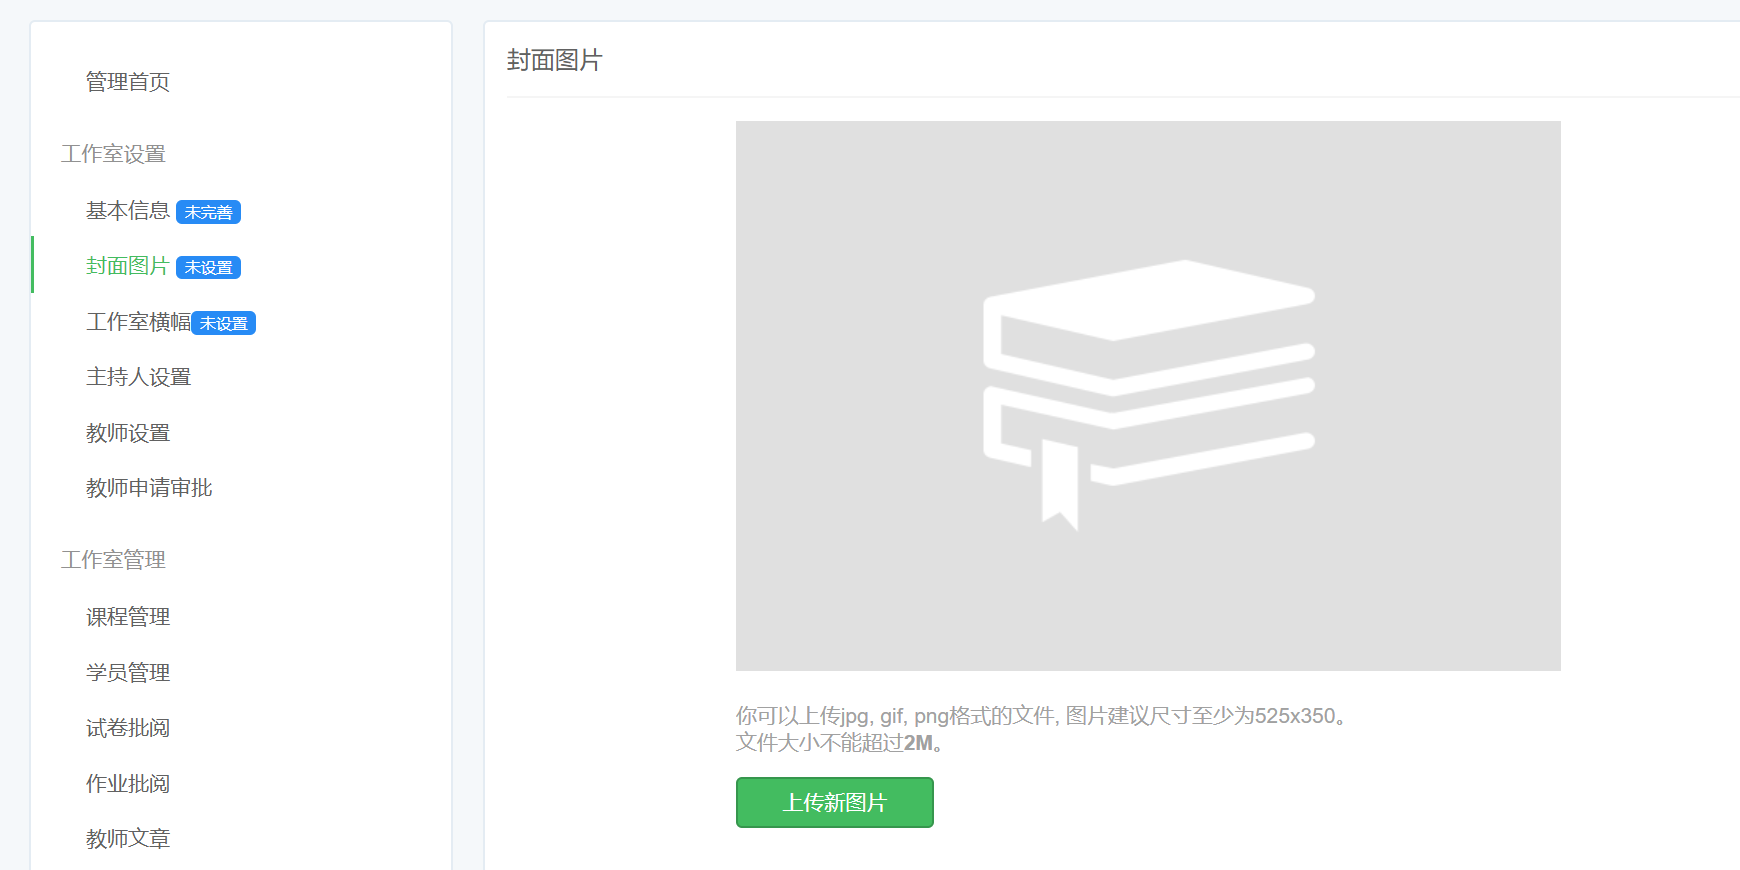Open 学员管理 from the sidebar
Image resolution: width=1740 pixels, height=870 pixels.
click(x=128, y=673)
